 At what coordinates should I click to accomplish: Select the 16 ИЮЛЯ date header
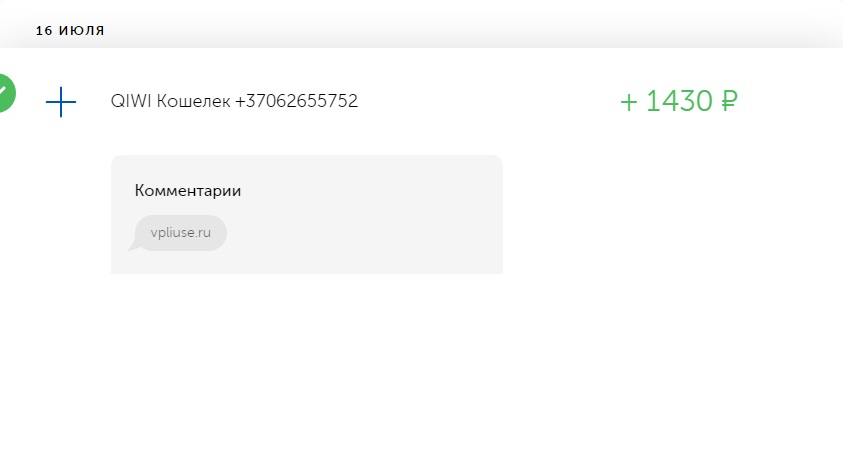pos(70,31)
